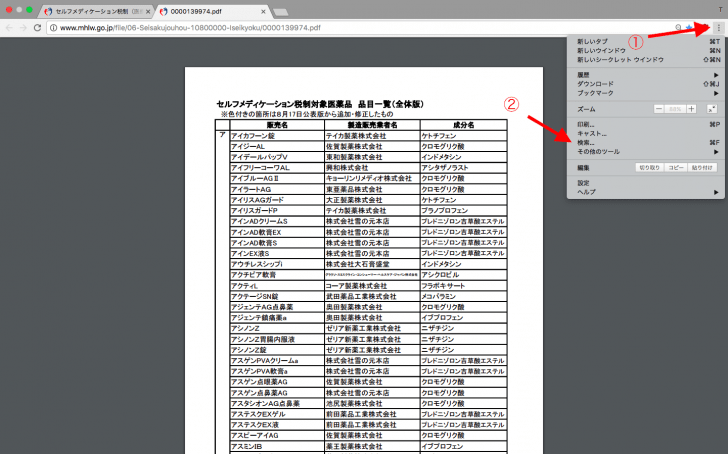This screenshot has height=454, width=728.
Task: Click the アイリスガードP cell
Action: pos(277,211)
